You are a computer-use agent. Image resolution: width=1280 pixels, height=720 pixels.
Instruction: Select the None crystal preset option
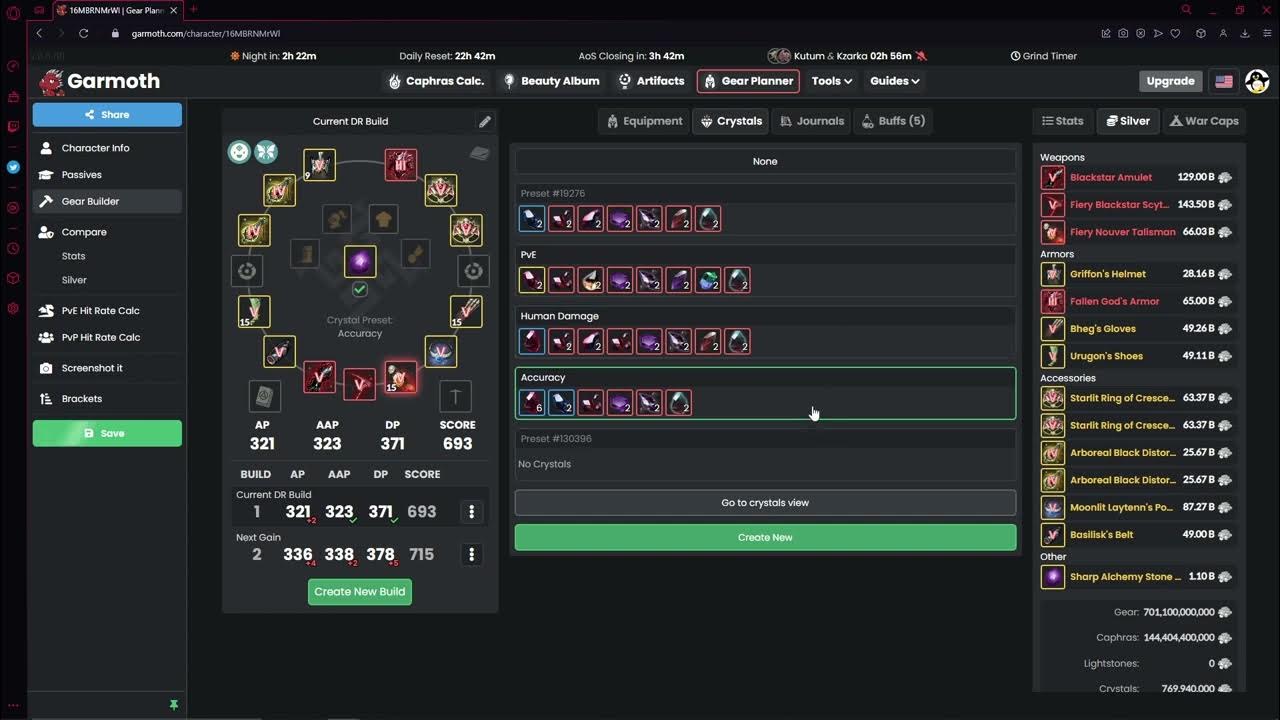click(765, 161)
